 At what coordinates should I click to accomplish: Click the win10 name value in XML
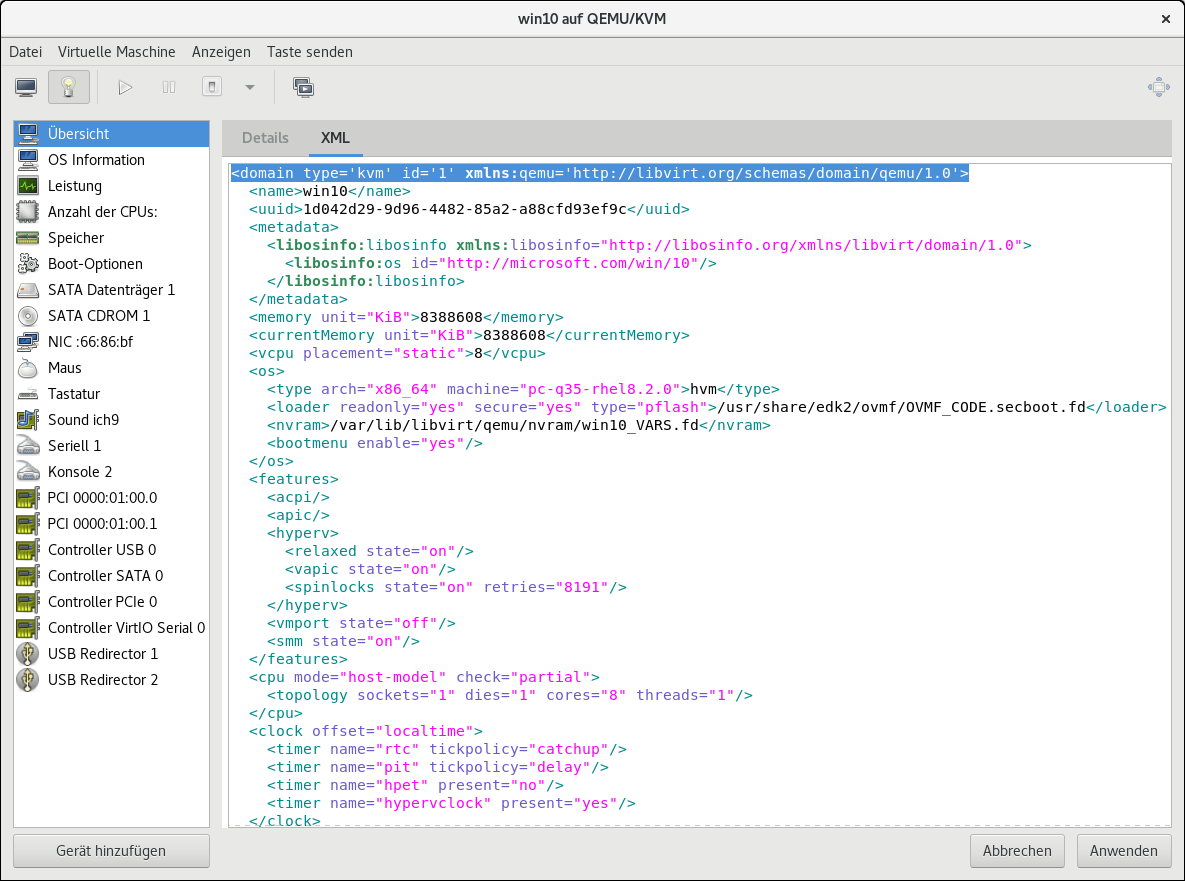pyautogui.click(x=325, y=191)
